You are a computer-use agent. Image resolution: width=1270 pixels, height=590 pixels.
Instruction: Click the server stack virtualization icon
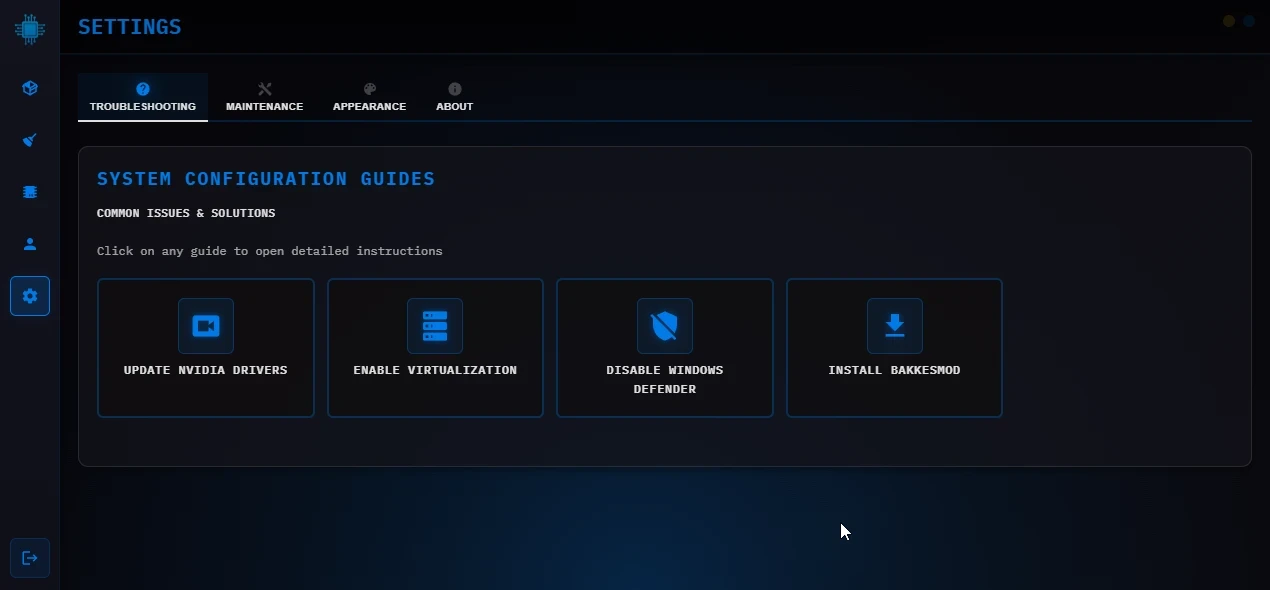pos(435,326)
